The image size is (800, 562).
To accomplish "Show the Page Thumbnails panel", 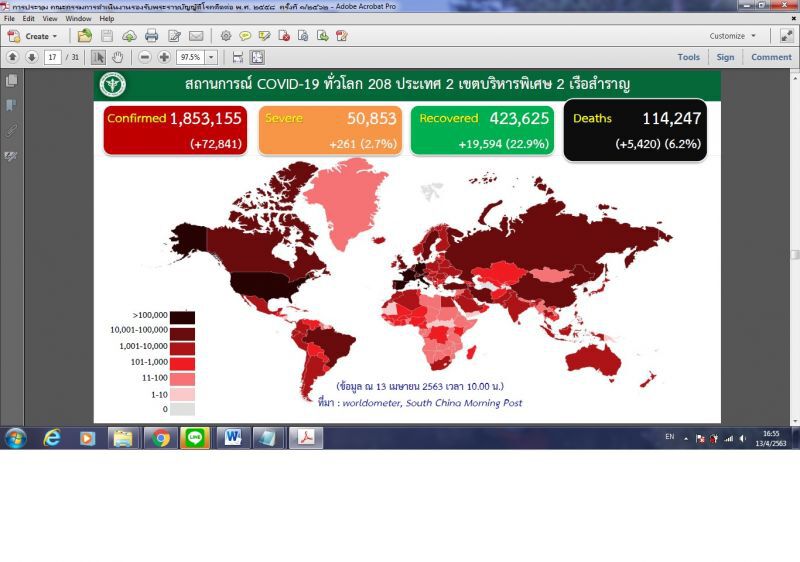I will 11,81.
